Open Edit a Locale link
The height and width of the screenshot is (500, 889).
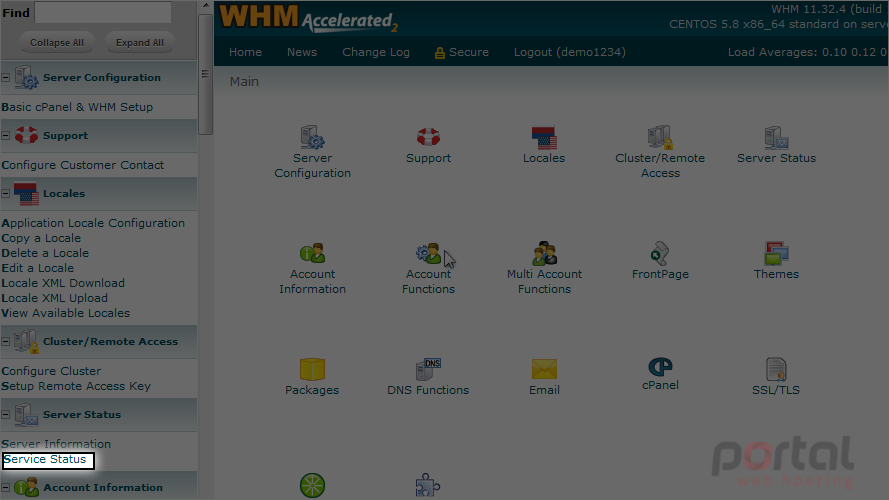coord(37,268)
